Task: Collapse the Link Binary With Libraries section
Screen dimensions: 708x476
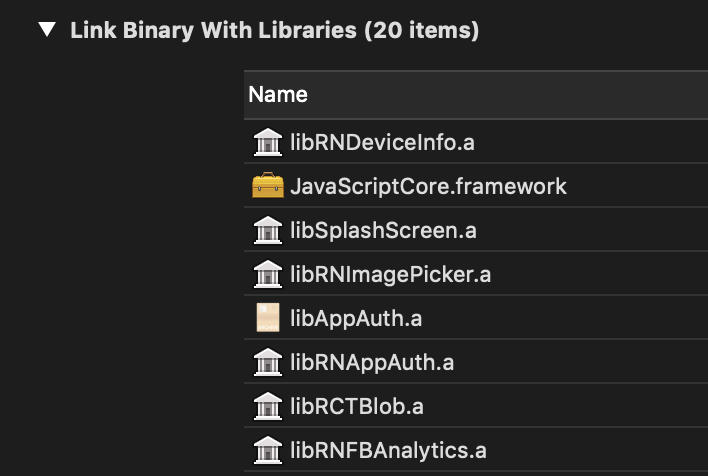Action: pyautogui.click(x=47, y=30)
